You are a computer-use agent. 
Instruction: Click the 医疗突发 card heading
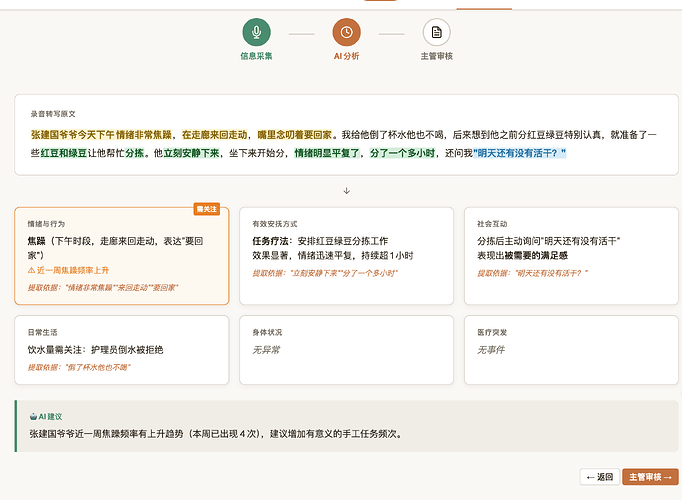492,333
